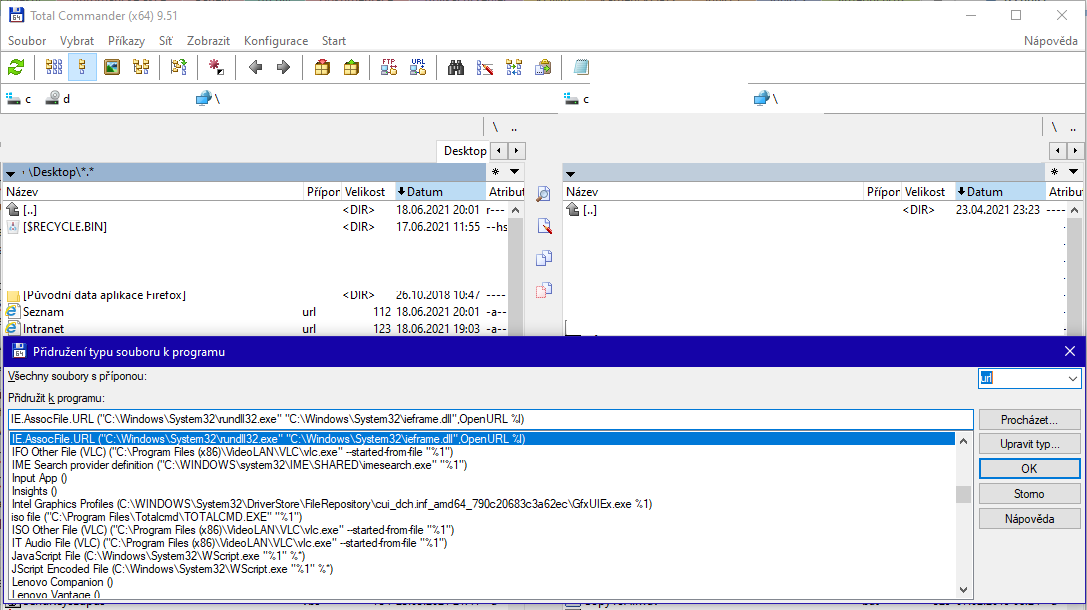The height and width of the screenshot is (610, 1087).
Task: Open the FTP connect tool
Action: click(x=389, y=68)
